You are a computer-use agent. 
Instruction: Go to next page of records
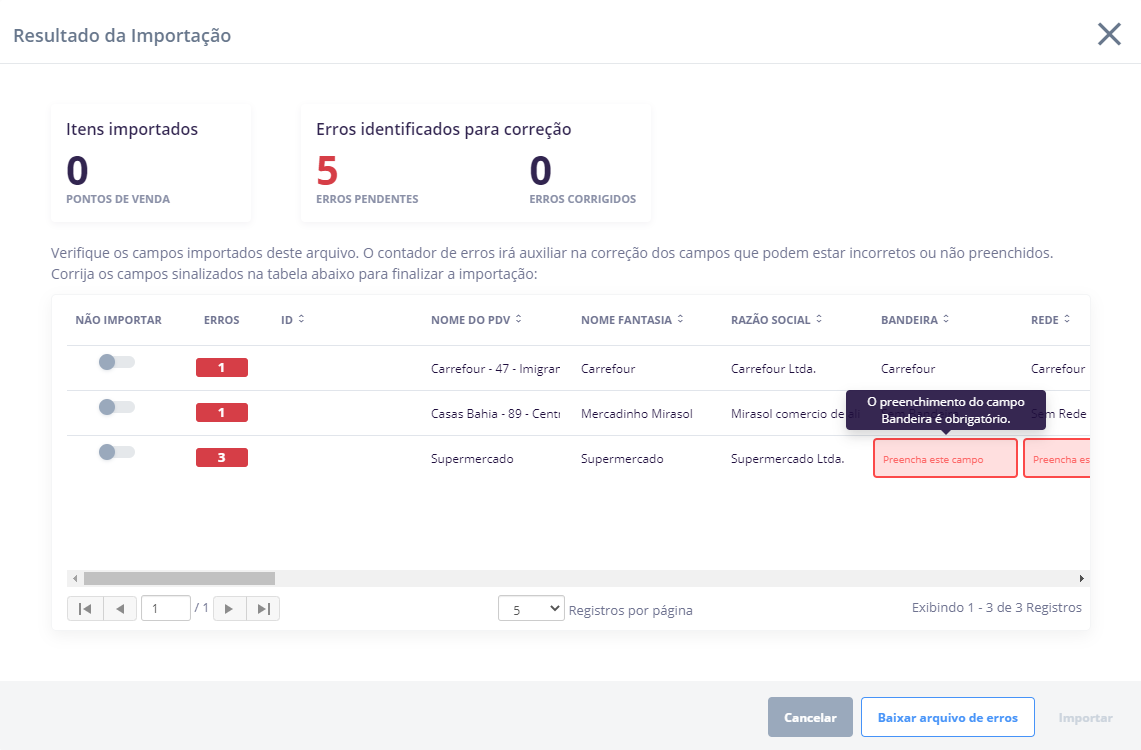229,608
